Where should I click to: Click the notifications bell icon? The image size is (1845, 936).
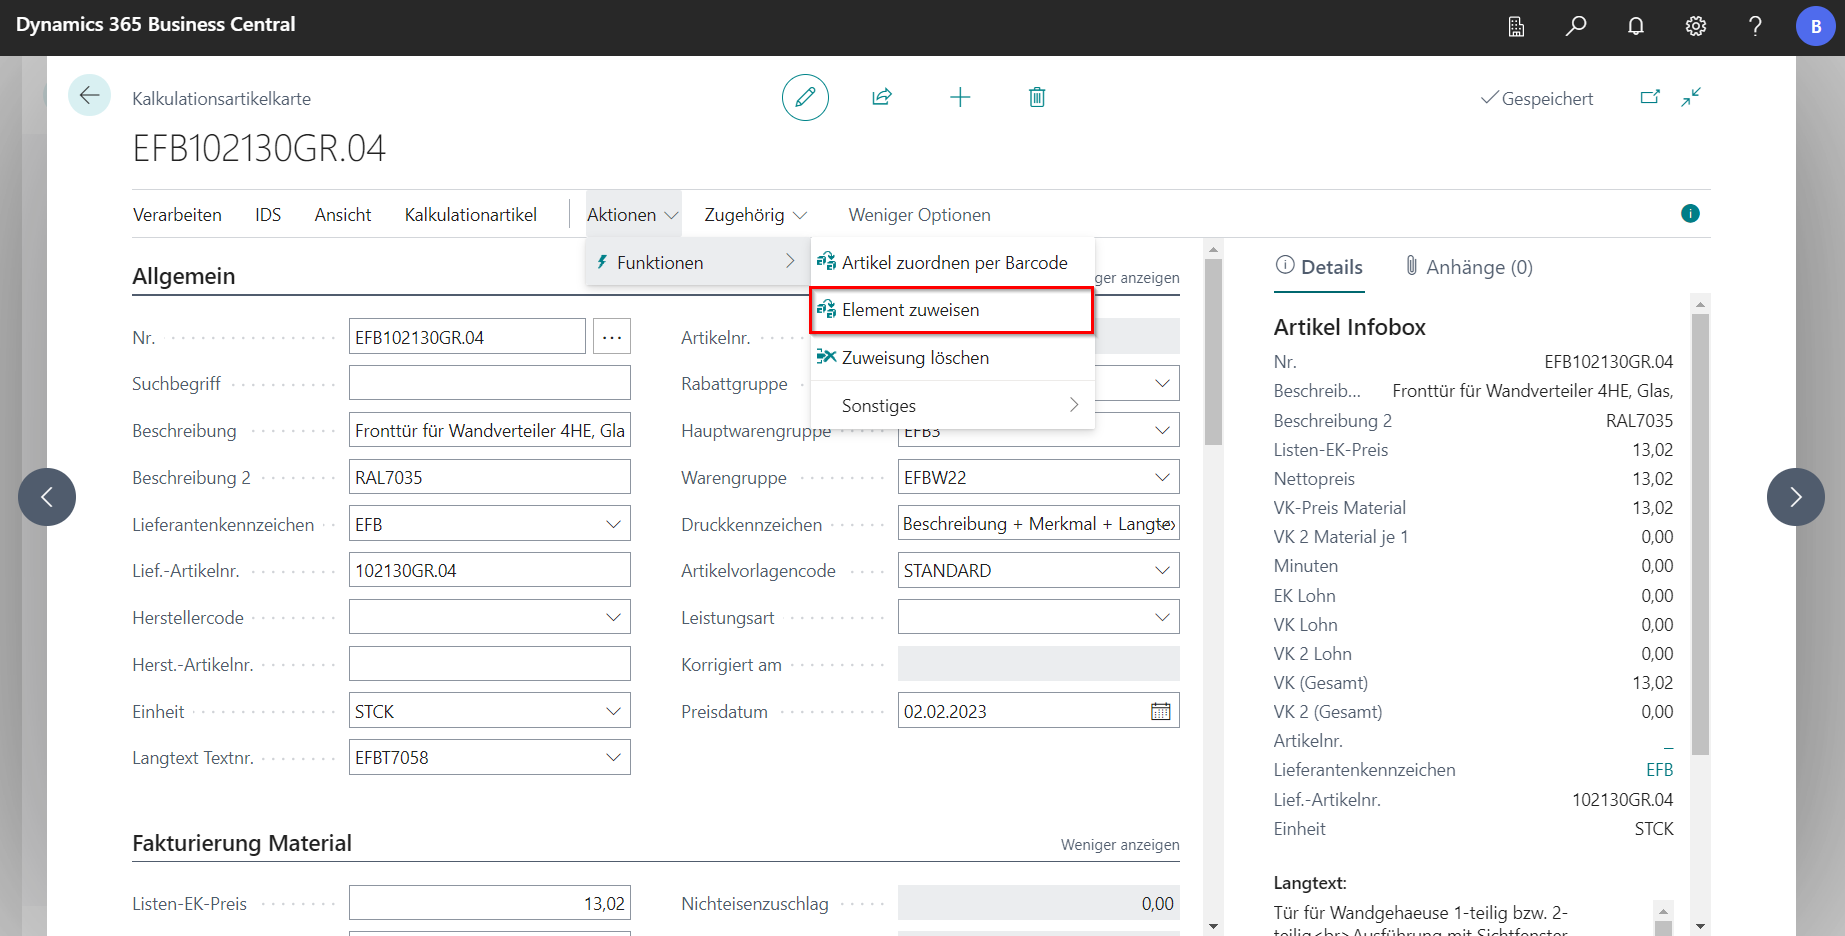click(1636, 26)
